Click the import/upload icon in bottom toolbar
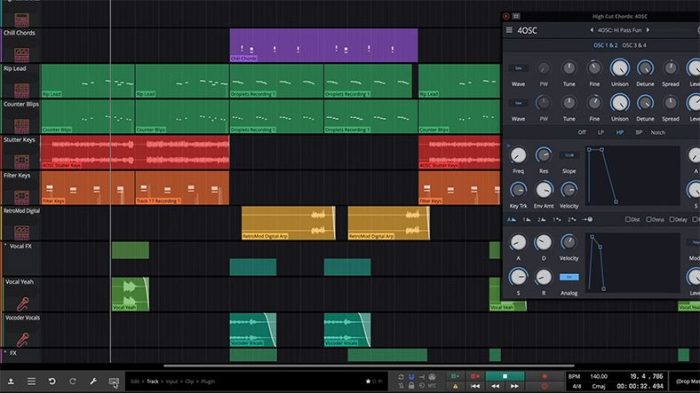Screen dimensions: 700x393 click(11, 381)
